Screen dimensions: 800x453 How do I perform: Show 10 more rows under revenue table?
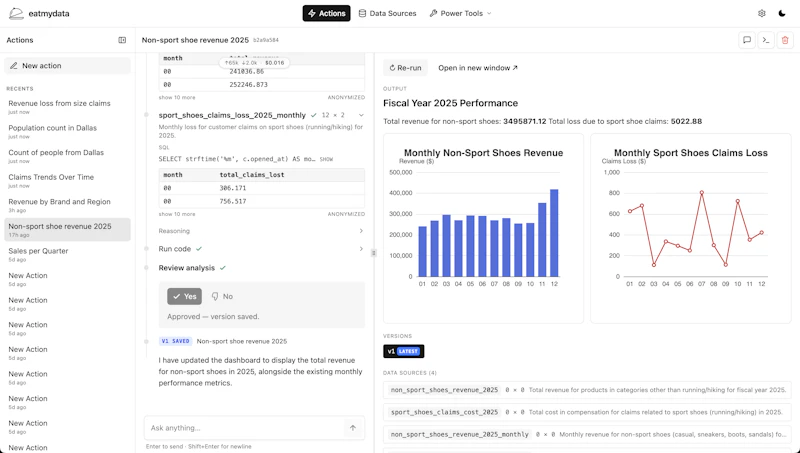pos(177,97)
